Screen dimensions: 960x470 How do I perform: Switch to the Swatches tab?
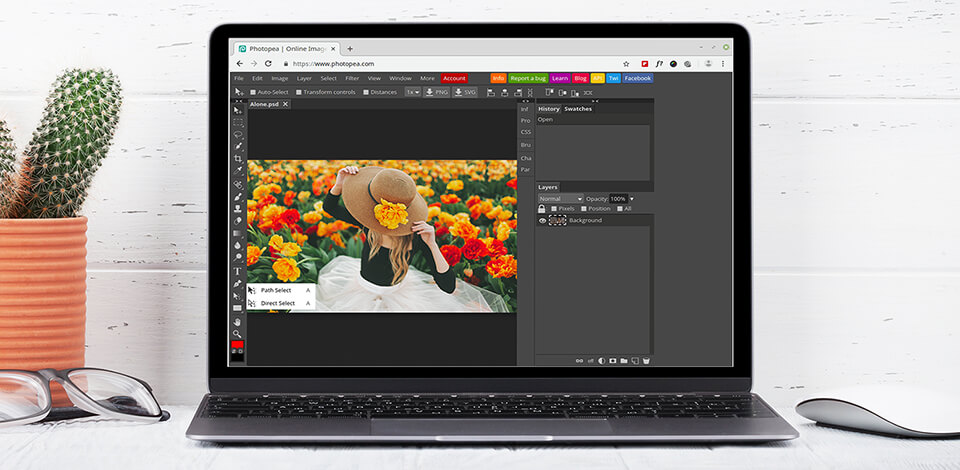pyautogui.click(x=578, y=108)
